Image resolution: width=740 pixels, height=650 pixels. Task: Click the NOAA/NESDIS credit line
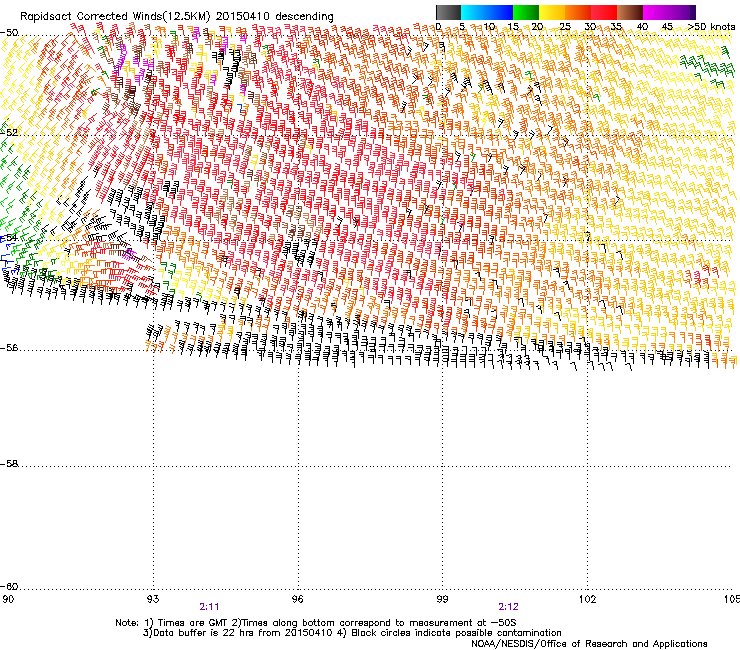(x=589, y=644)
